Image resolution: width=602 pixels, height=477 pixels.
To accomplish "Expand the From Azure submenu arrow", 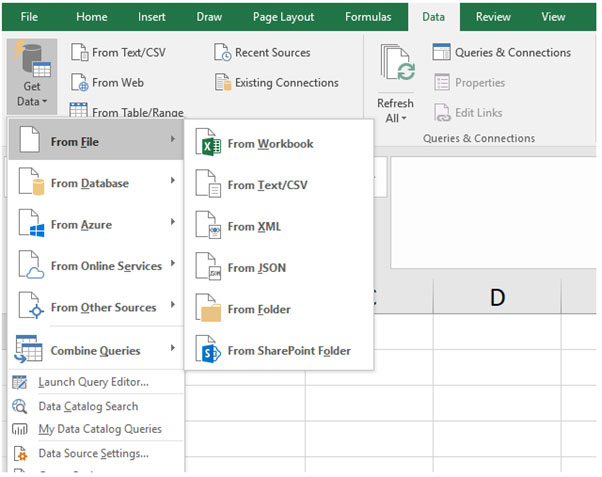I will (173, 222).
